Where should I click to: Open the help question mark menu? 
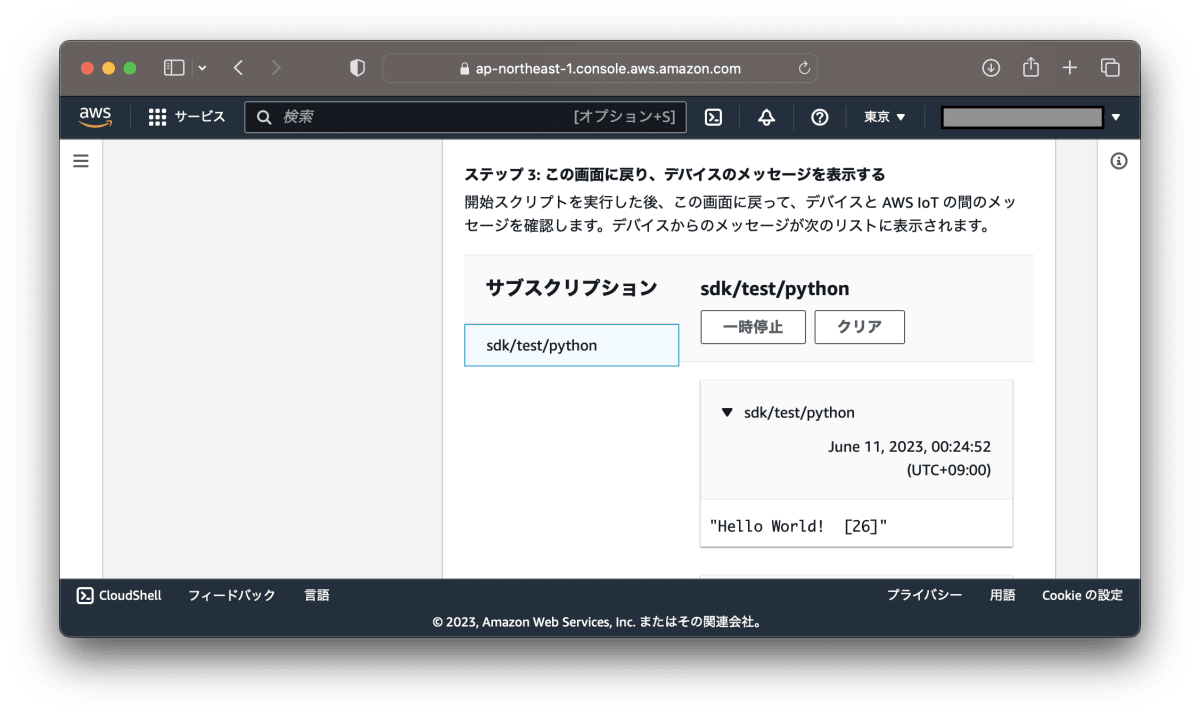pyautogui.click(x=820, y=117)
